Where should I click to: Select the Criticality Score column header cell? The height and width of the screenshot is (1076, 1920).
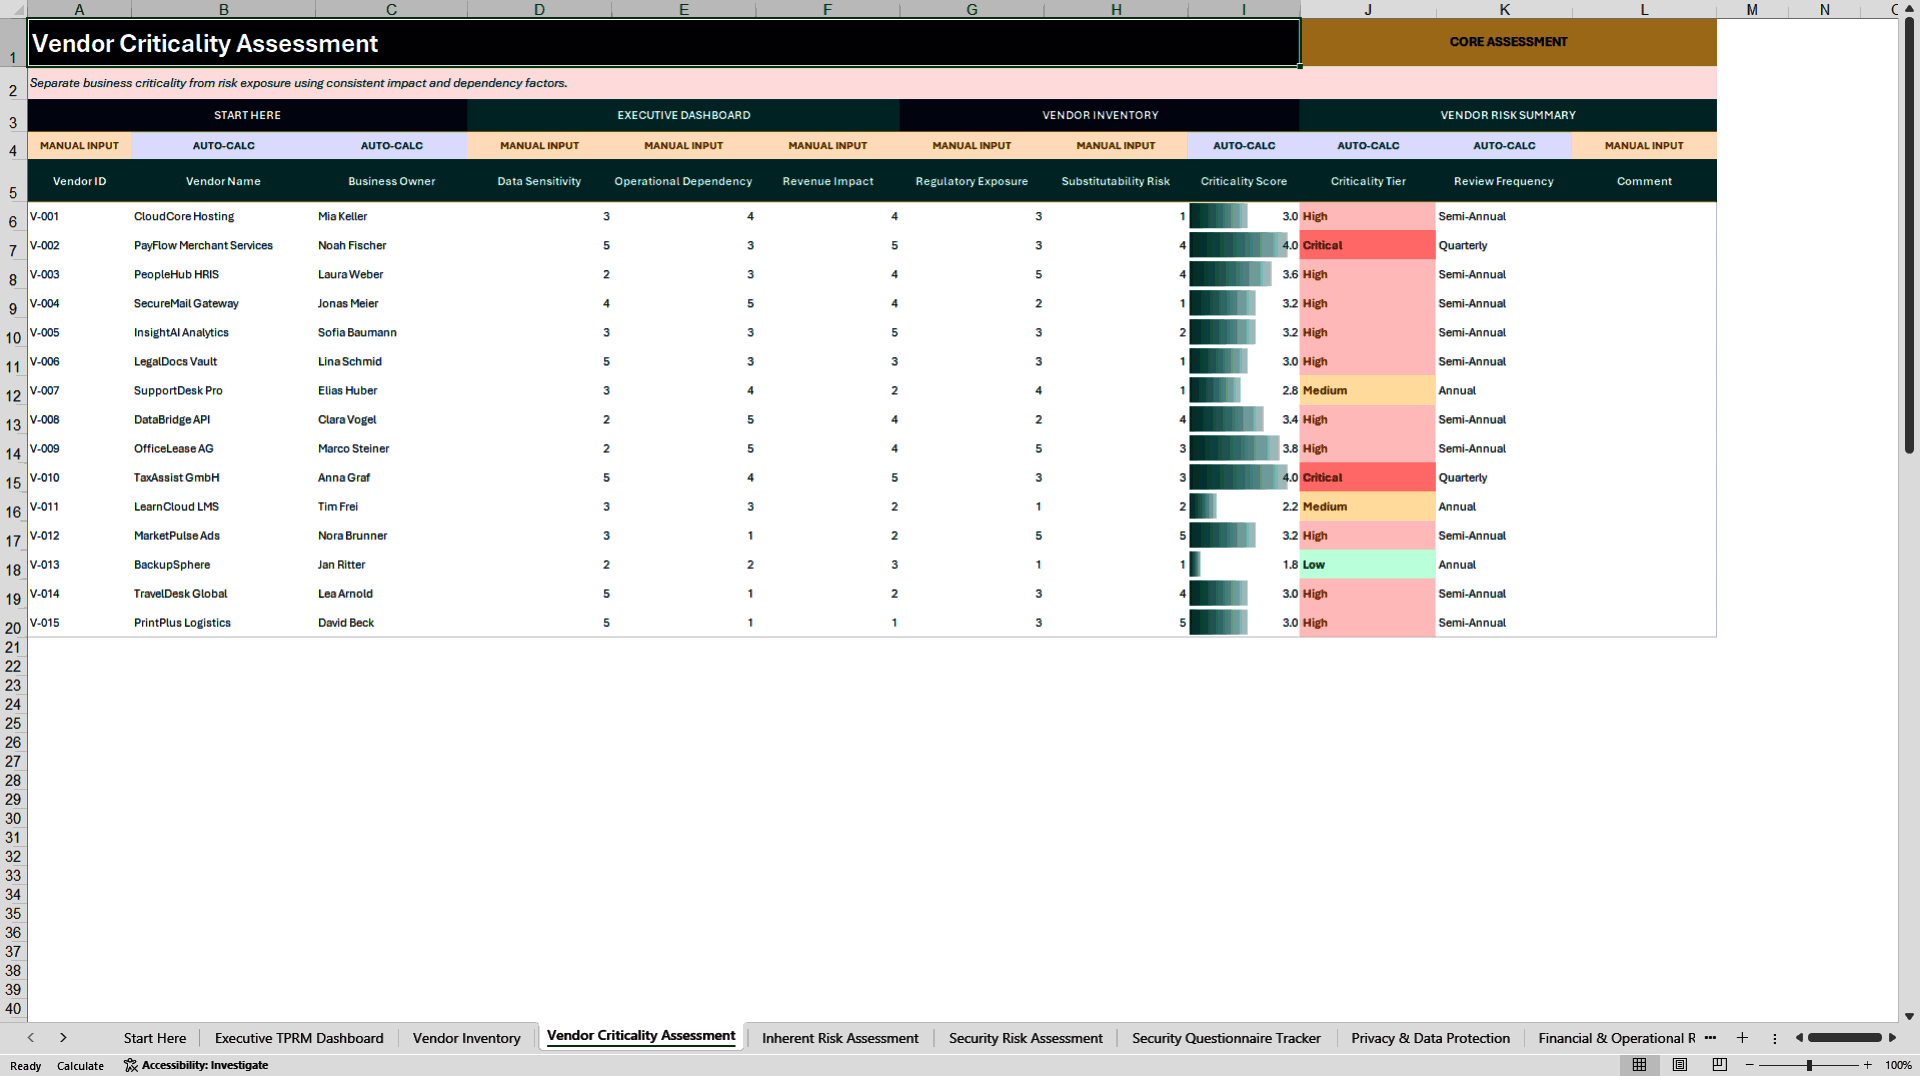[x=1243, y=181]
